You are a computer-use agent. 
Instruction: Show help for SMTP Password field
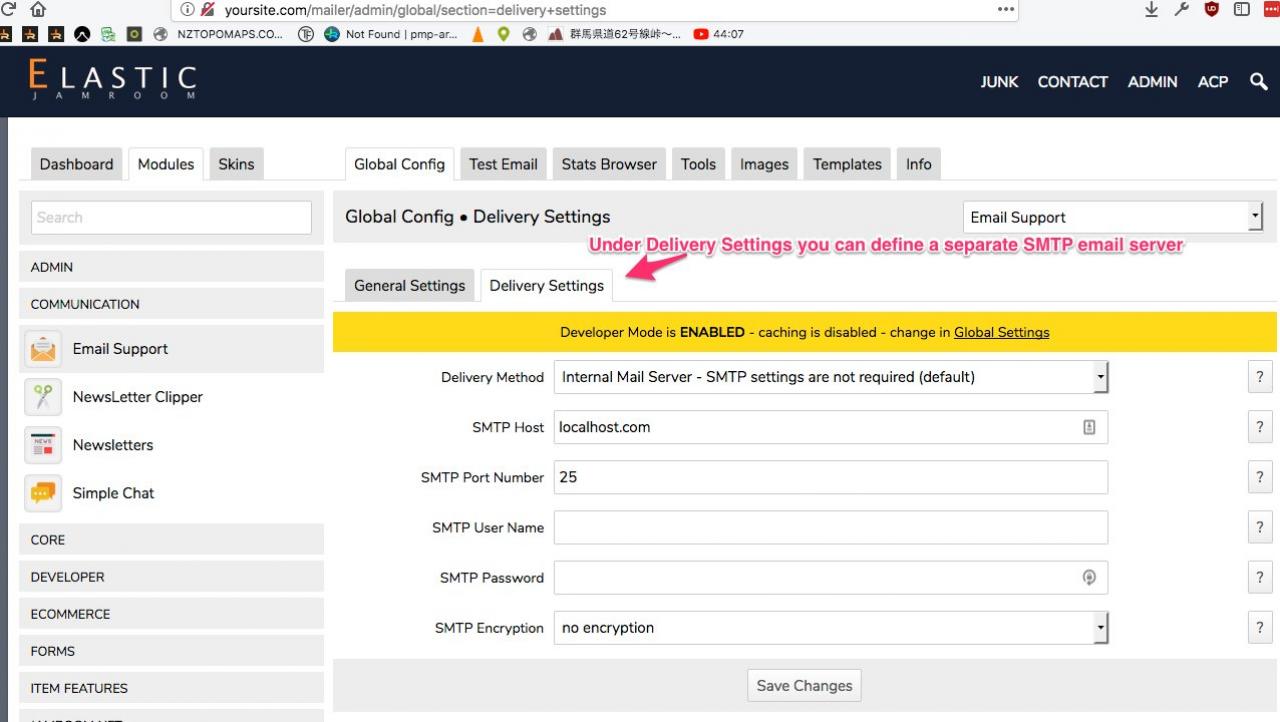[1259, 578]
